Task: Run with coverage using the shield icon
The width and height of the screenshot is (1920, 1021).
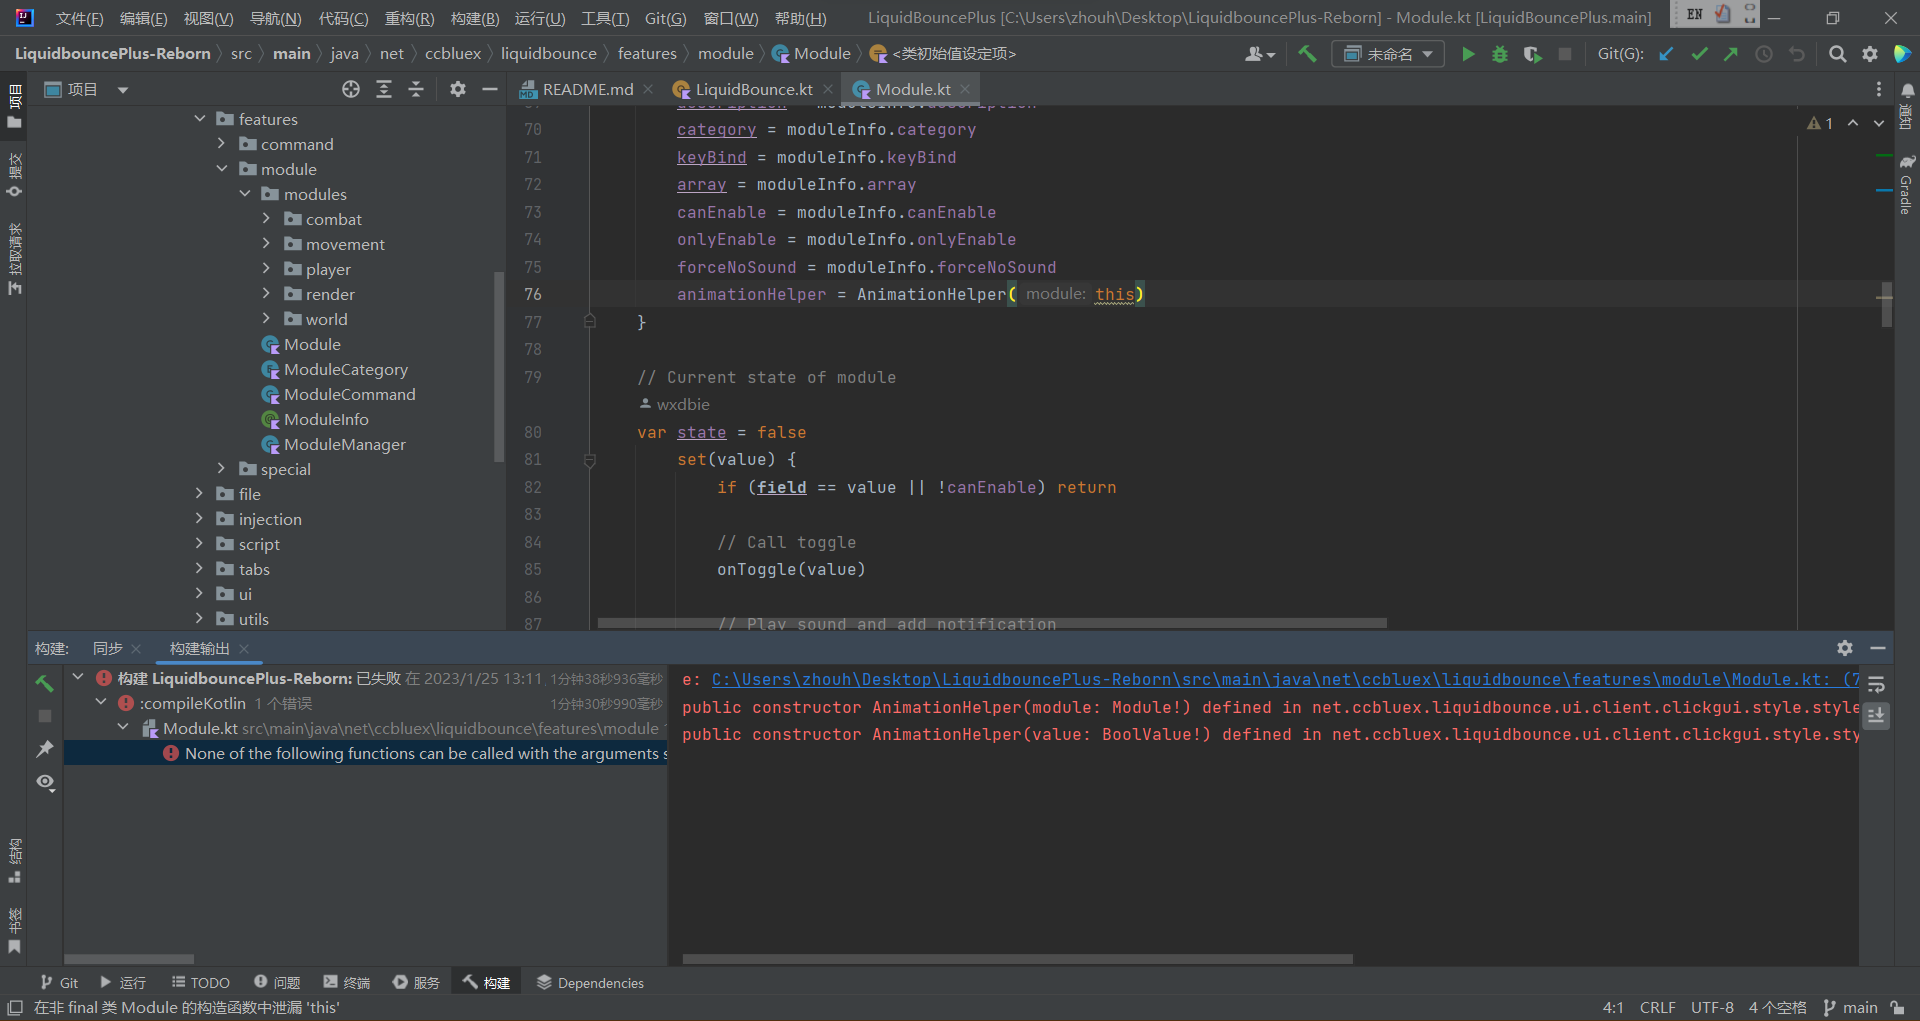Action: (x=1532, y=54)
